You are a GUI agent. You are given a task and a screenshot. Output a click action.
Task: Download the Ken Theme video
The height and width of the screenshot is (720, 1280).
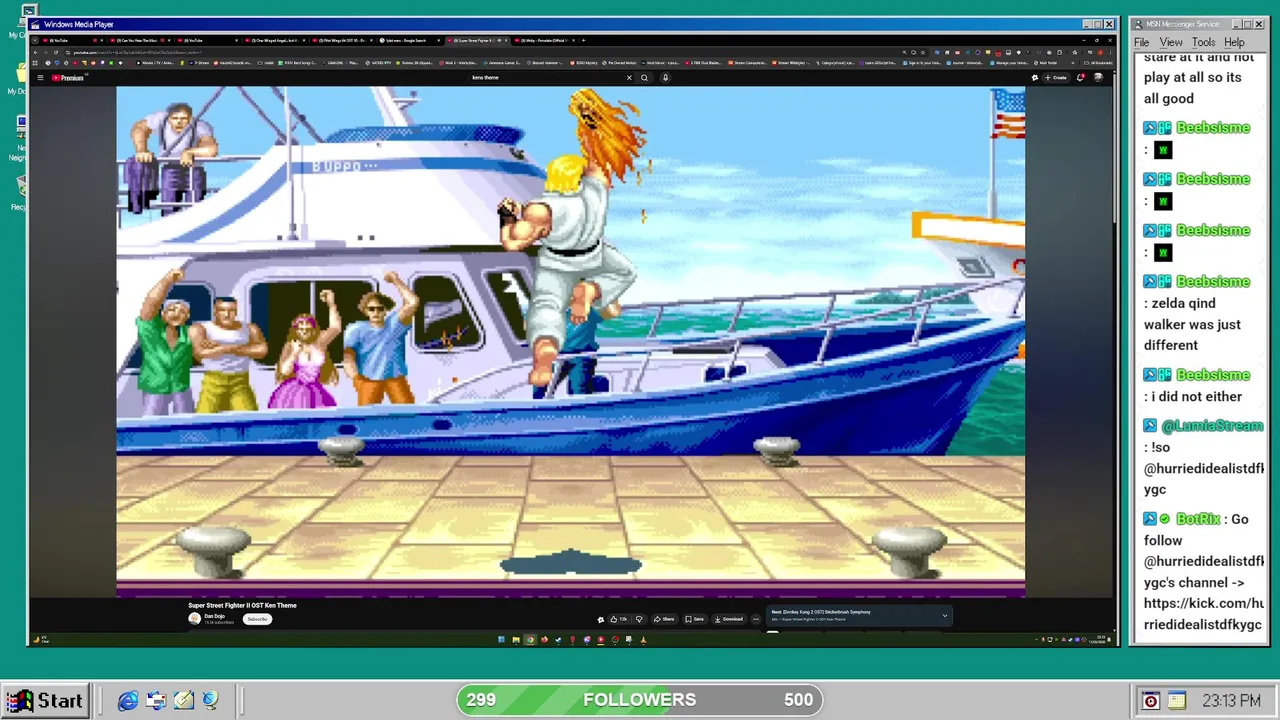pyautogui.click(x=729, y=619)
